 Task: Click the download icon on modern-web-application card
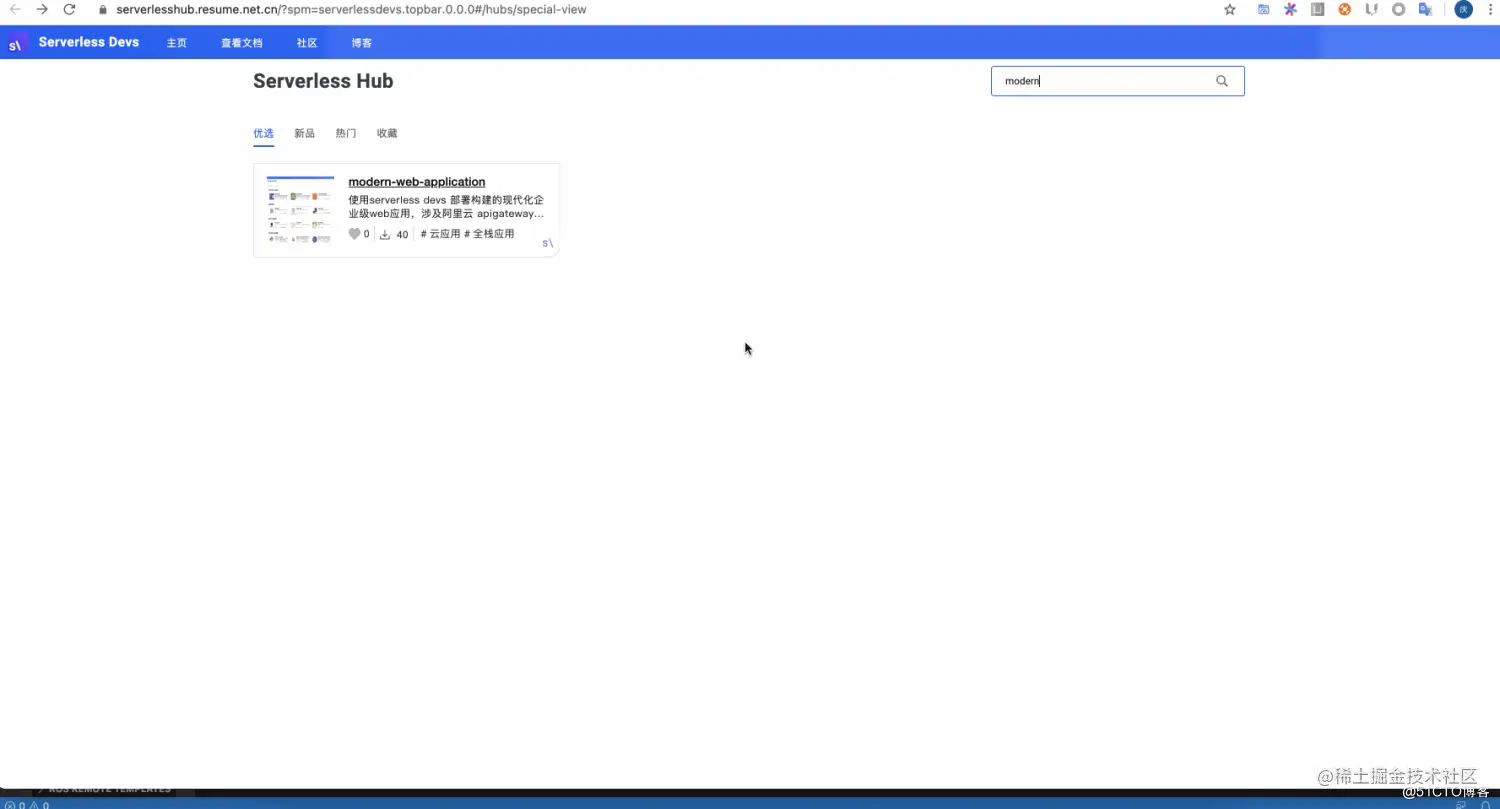385,234
